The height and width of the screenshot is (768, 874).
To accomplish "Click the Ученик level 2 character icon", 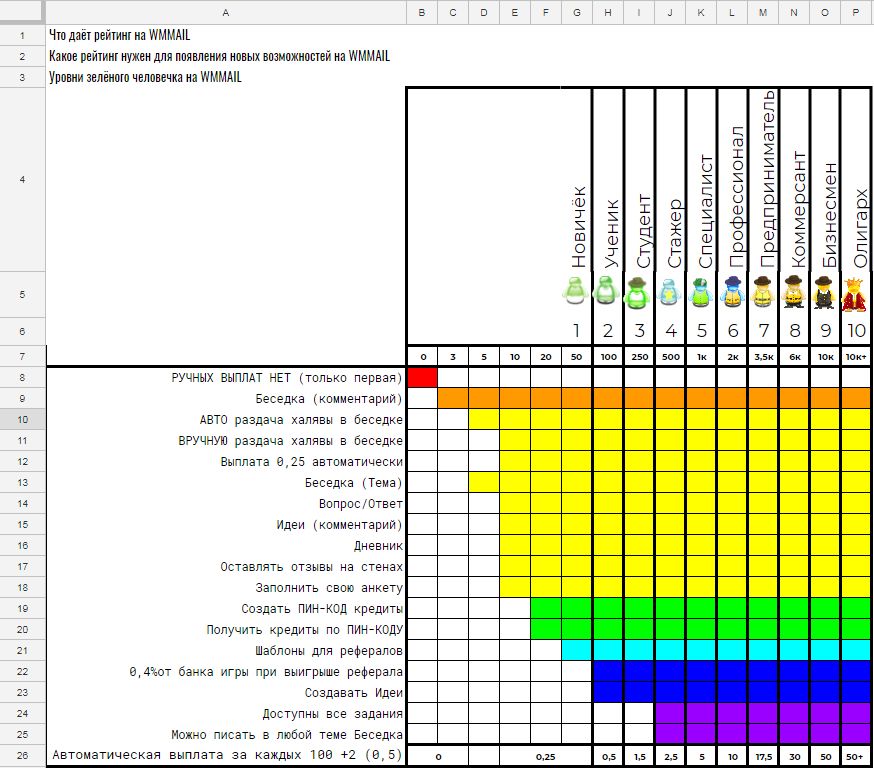I will pyautogui.click(x=606, y=290).
